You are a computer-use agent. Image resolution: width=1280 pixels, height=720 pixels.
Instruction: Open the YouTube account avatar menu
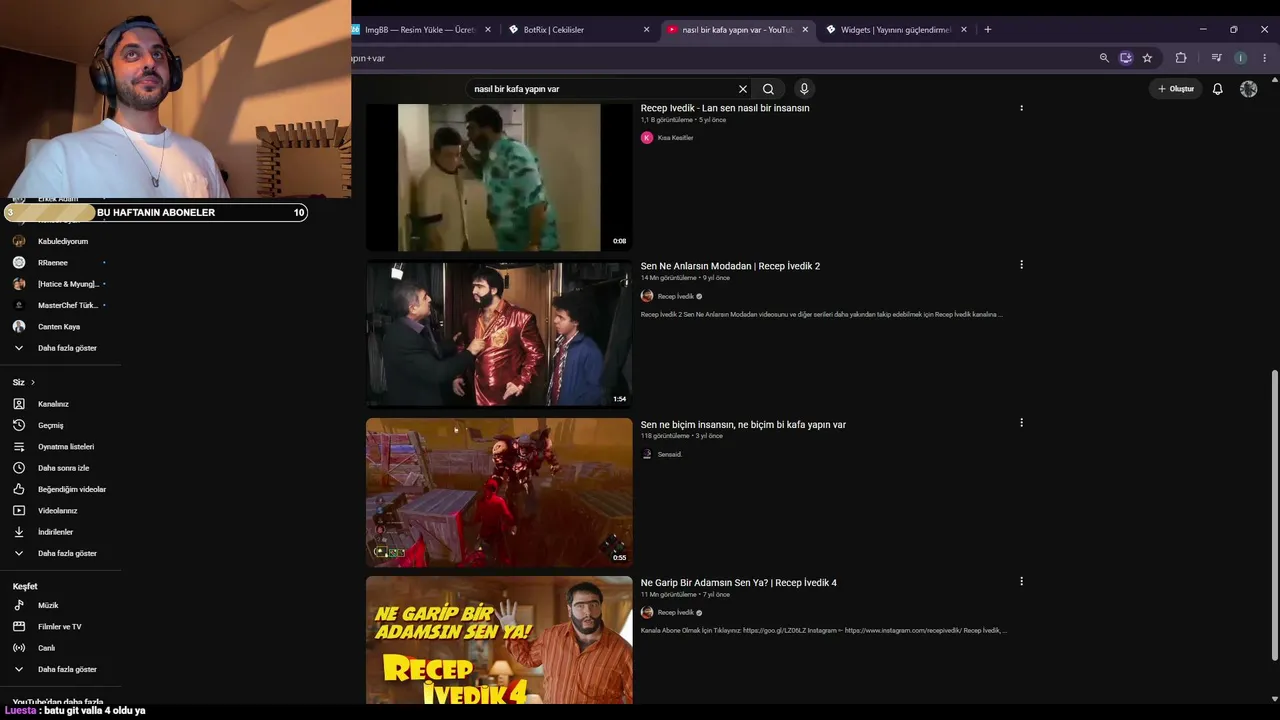point(1248,89)
